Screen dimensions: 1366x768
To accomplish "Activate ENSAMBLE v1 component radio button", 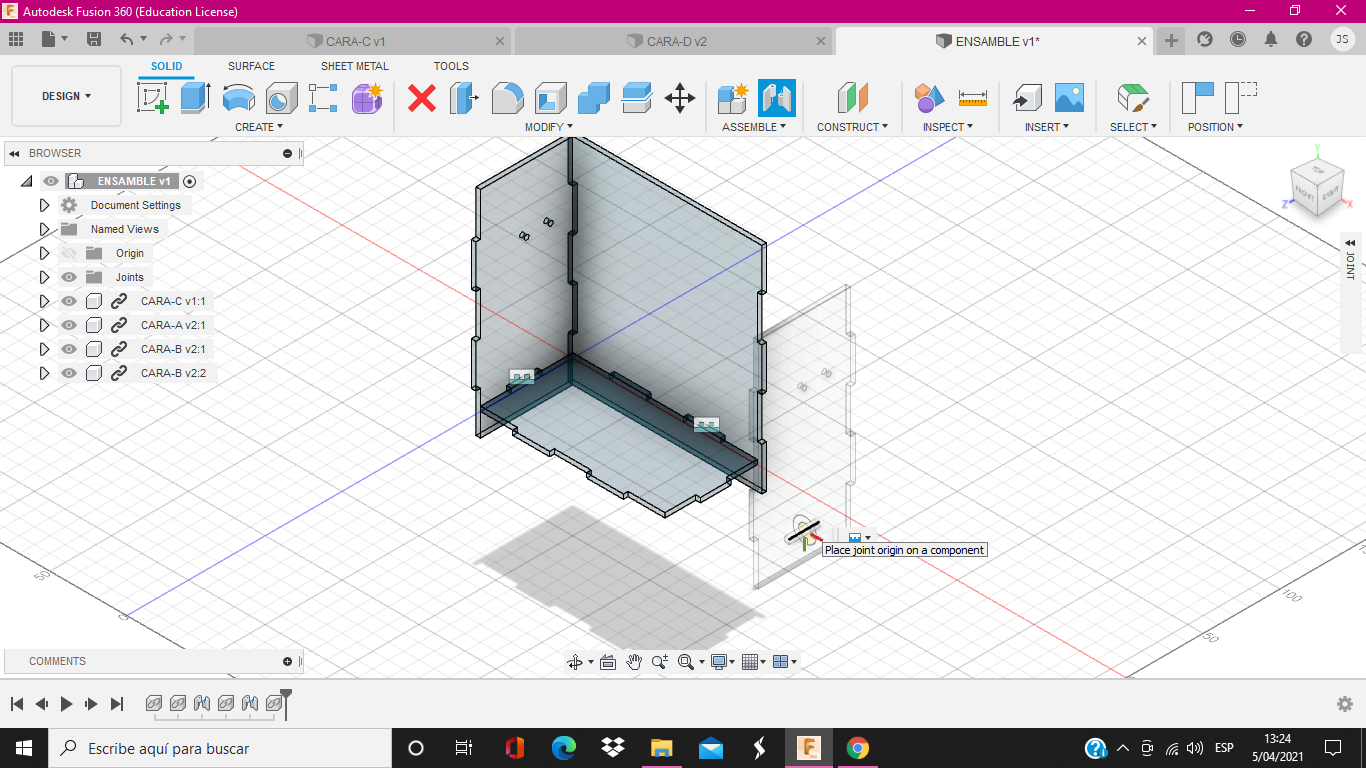I will click(x=190, y=181).
